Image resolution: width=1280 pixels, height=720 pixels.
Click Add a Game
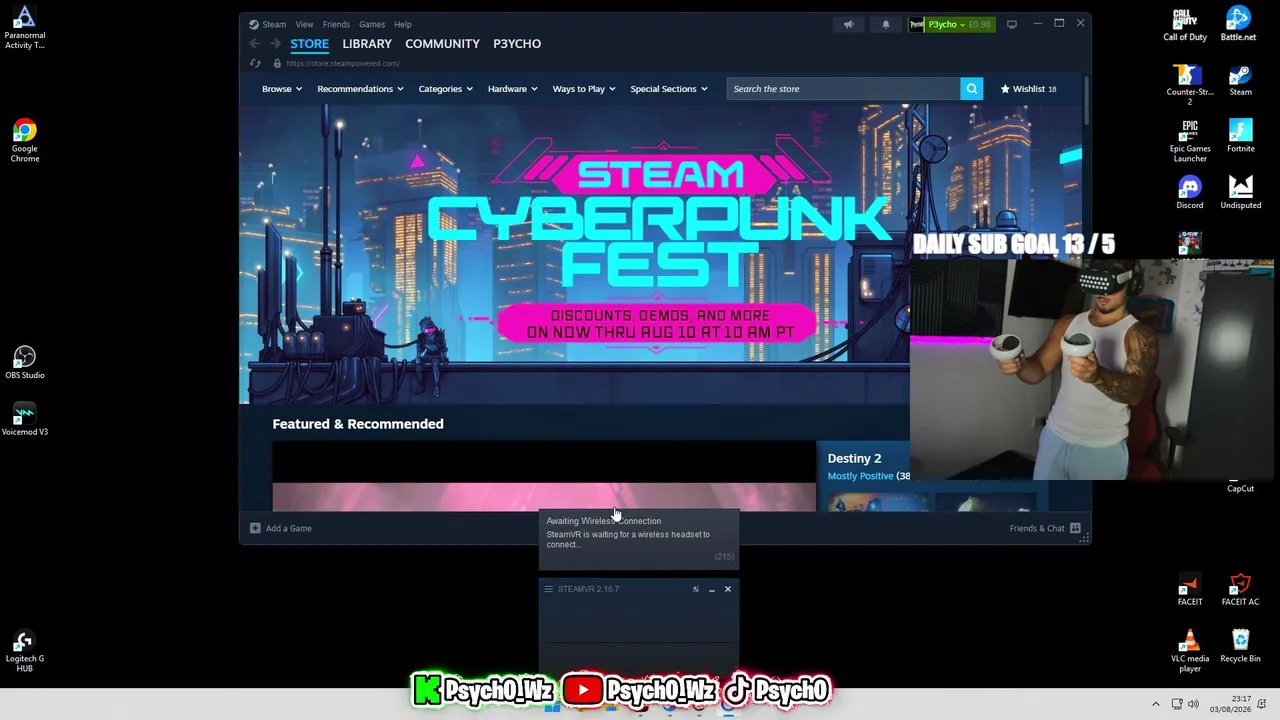click(x=281, y=528)
